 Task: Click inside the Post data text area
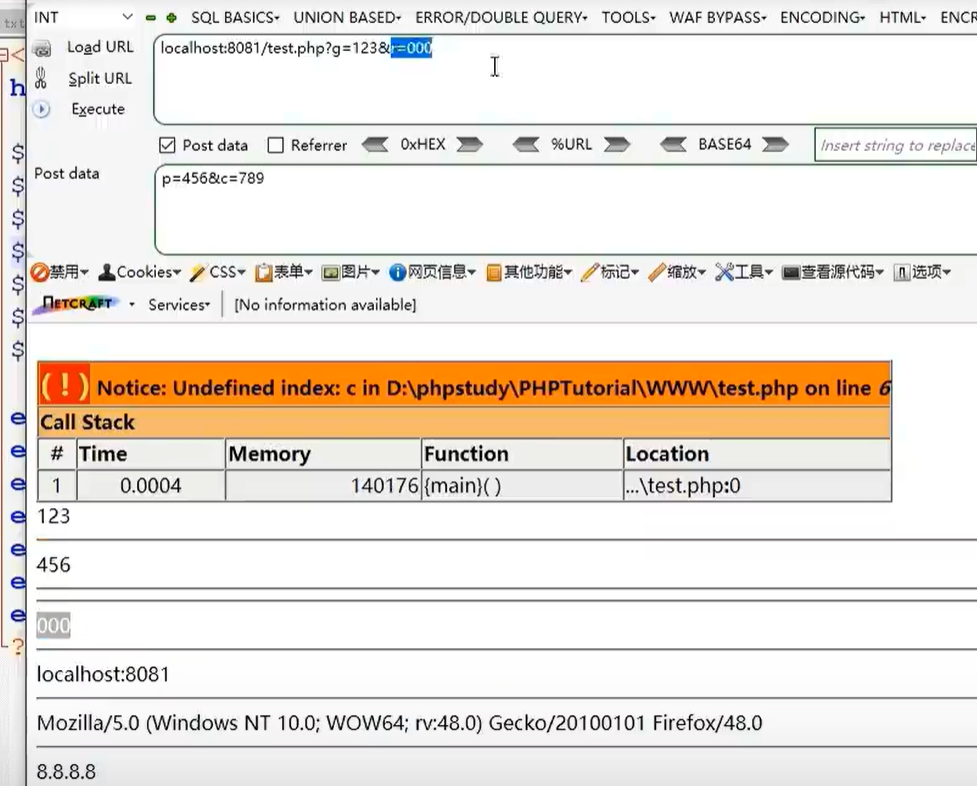coord(566,210)
